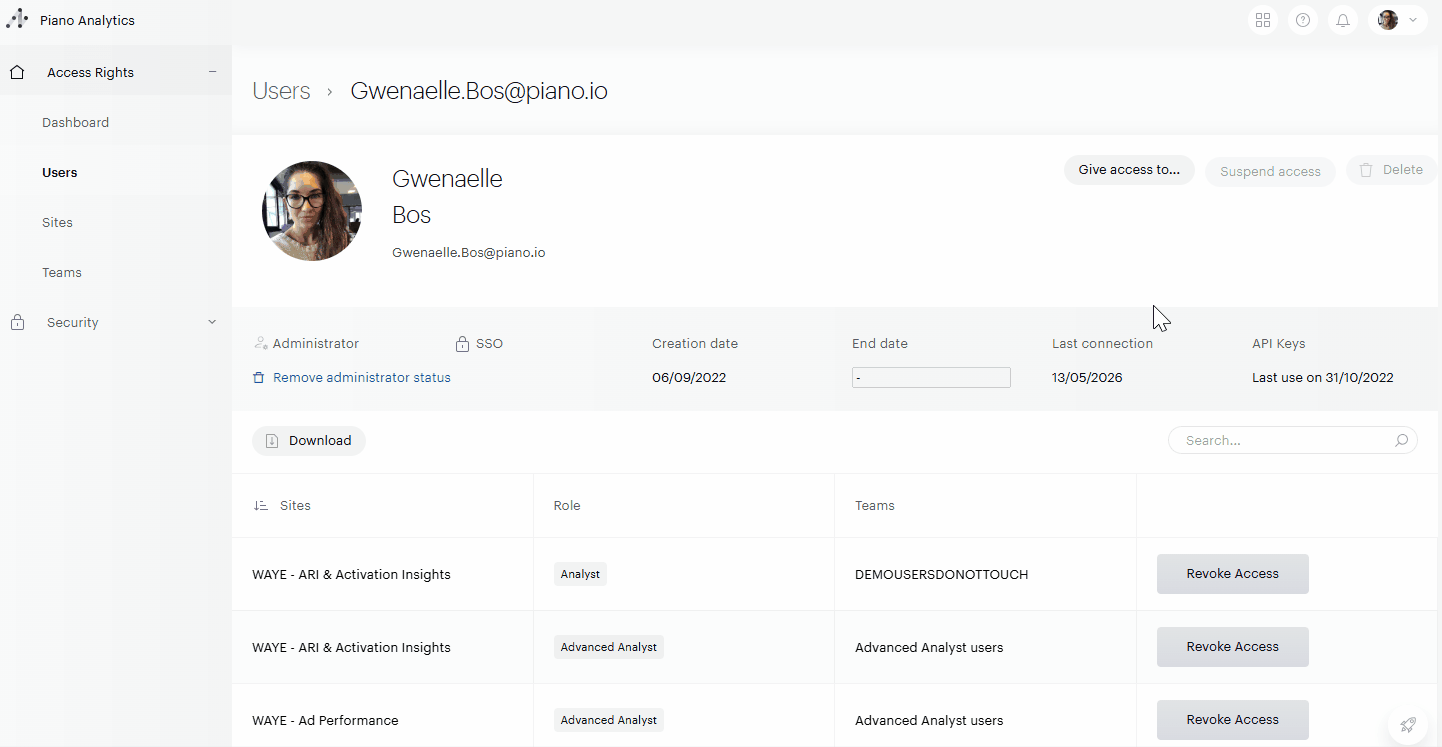Click the Delete user button
The width and height of the screenshot is (1442, 747).
tap(1391, 170)
